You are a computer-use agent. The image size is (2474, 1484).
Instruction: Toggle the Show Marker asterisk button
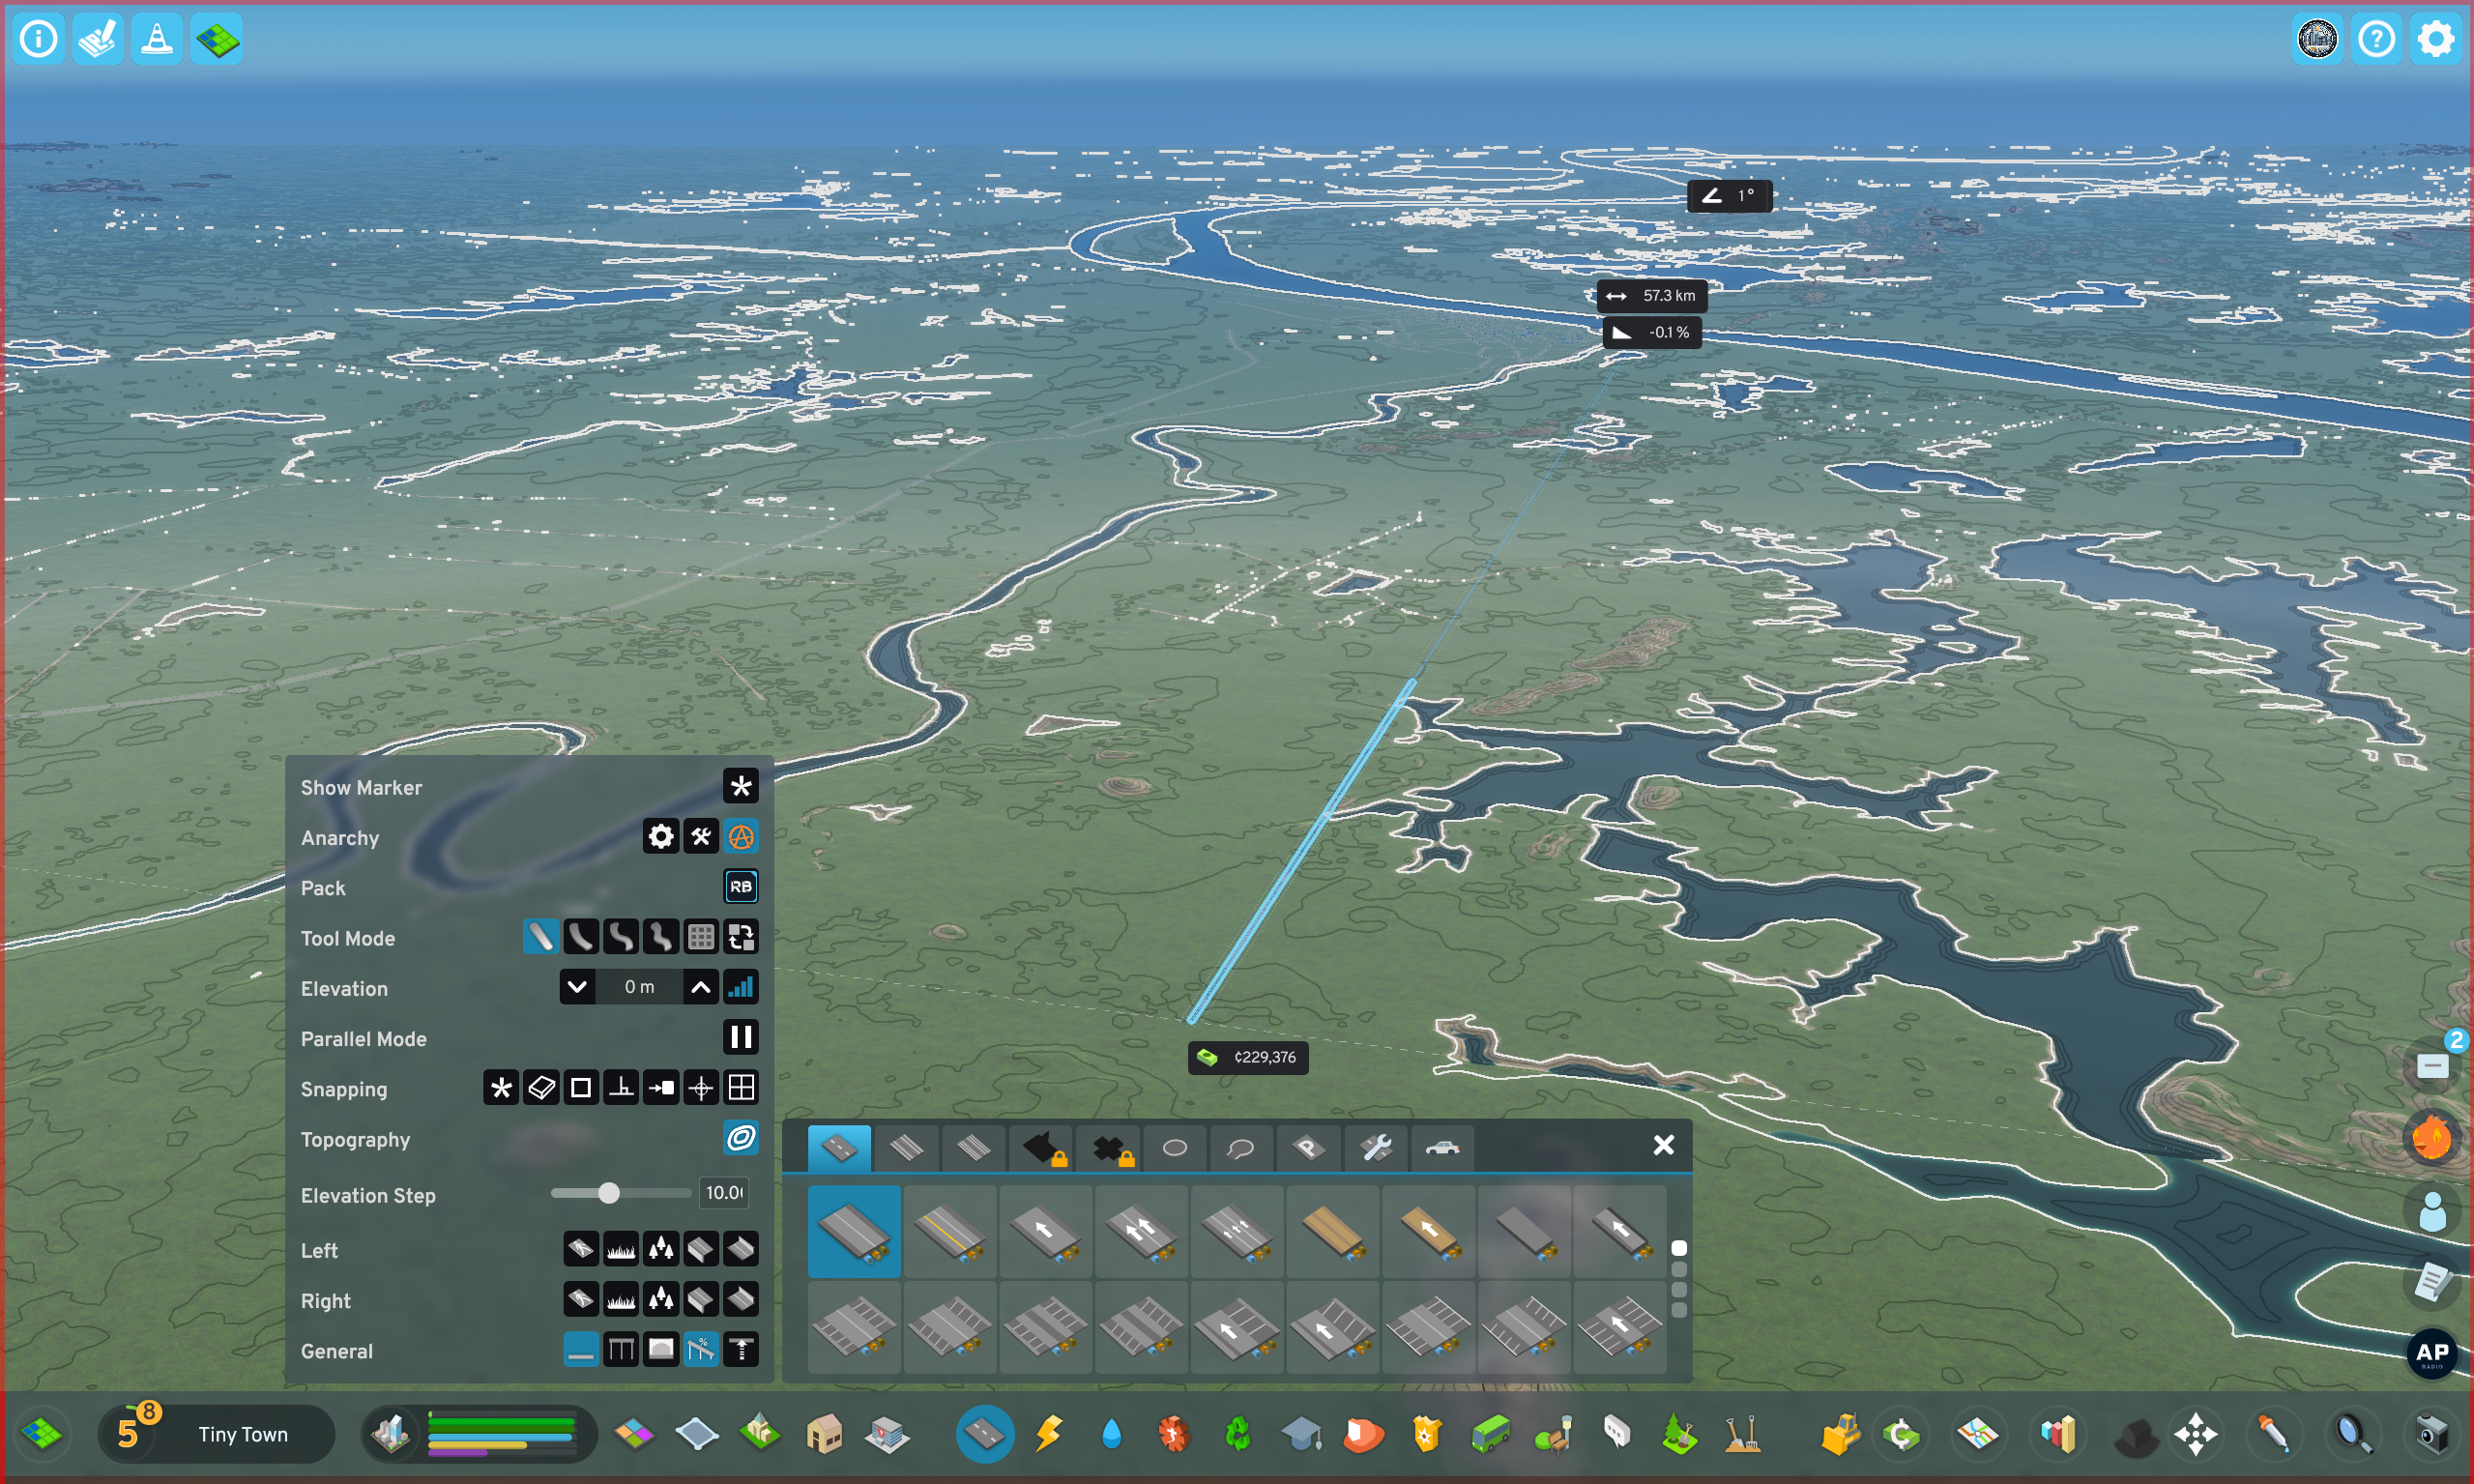tap(740, 786)
